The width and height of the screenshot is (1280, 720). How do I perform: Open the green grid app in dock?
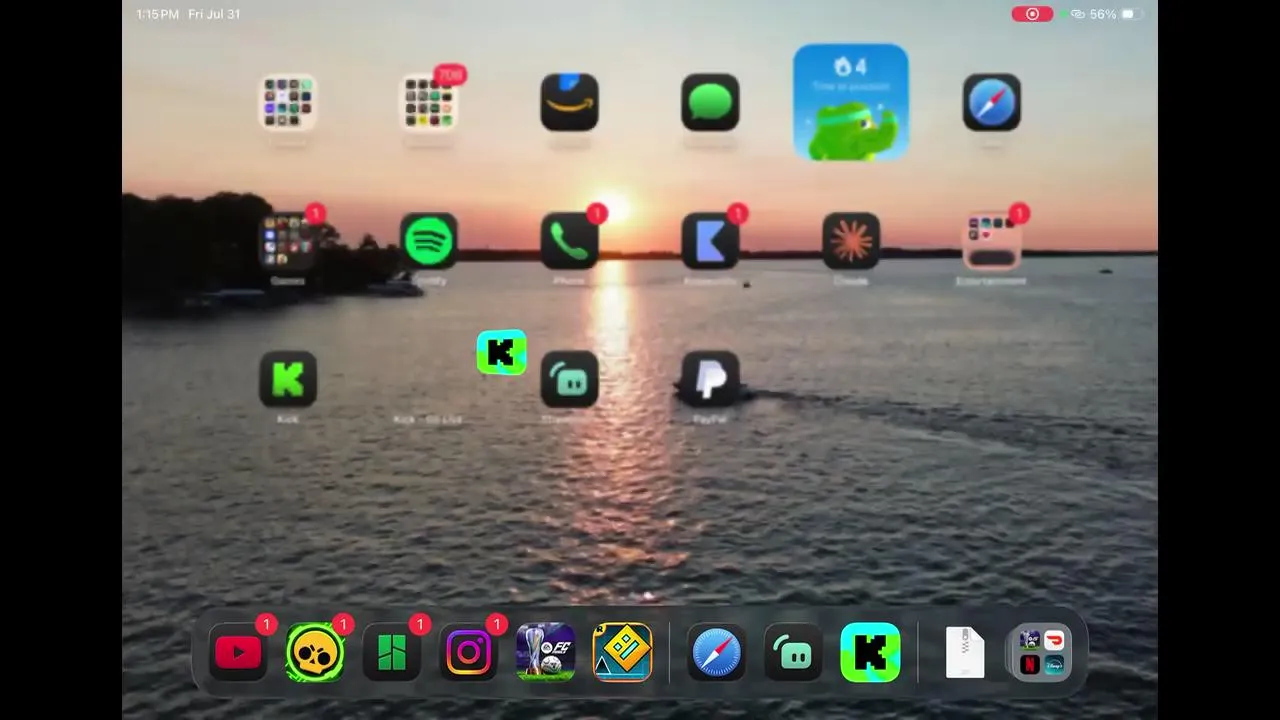(x=392, y=653)
